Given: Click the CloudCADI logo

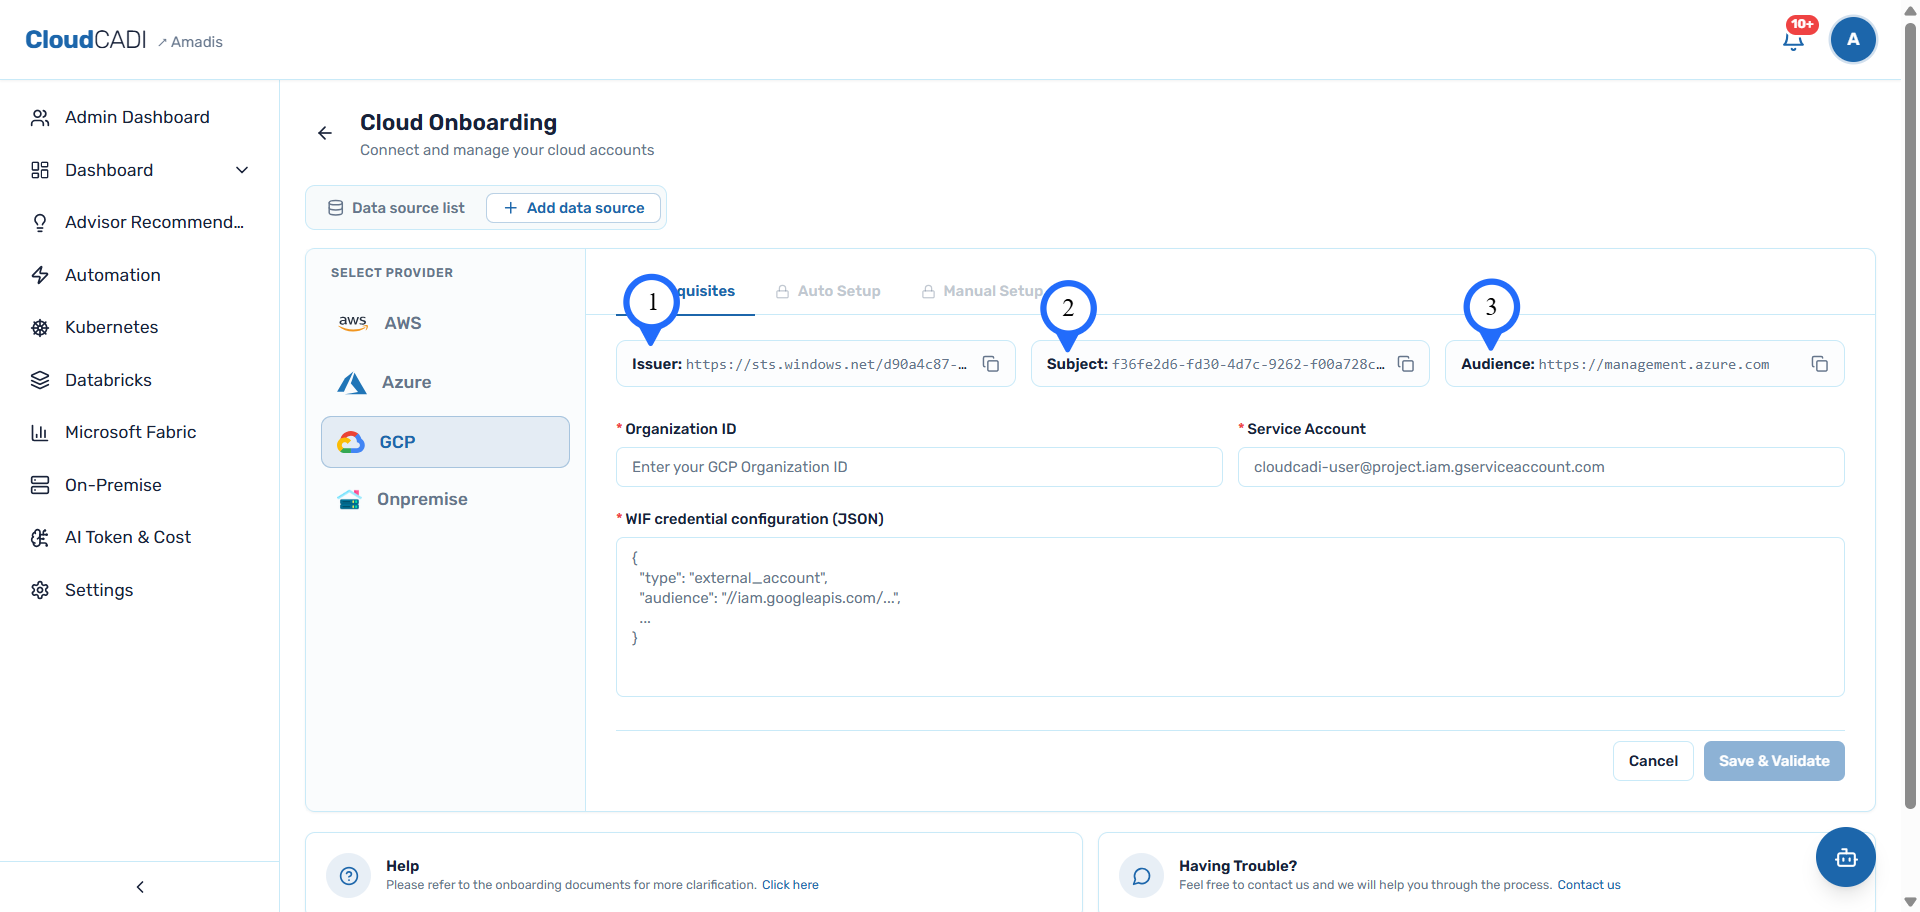Looking at the screenshot, I should point(86,40).
